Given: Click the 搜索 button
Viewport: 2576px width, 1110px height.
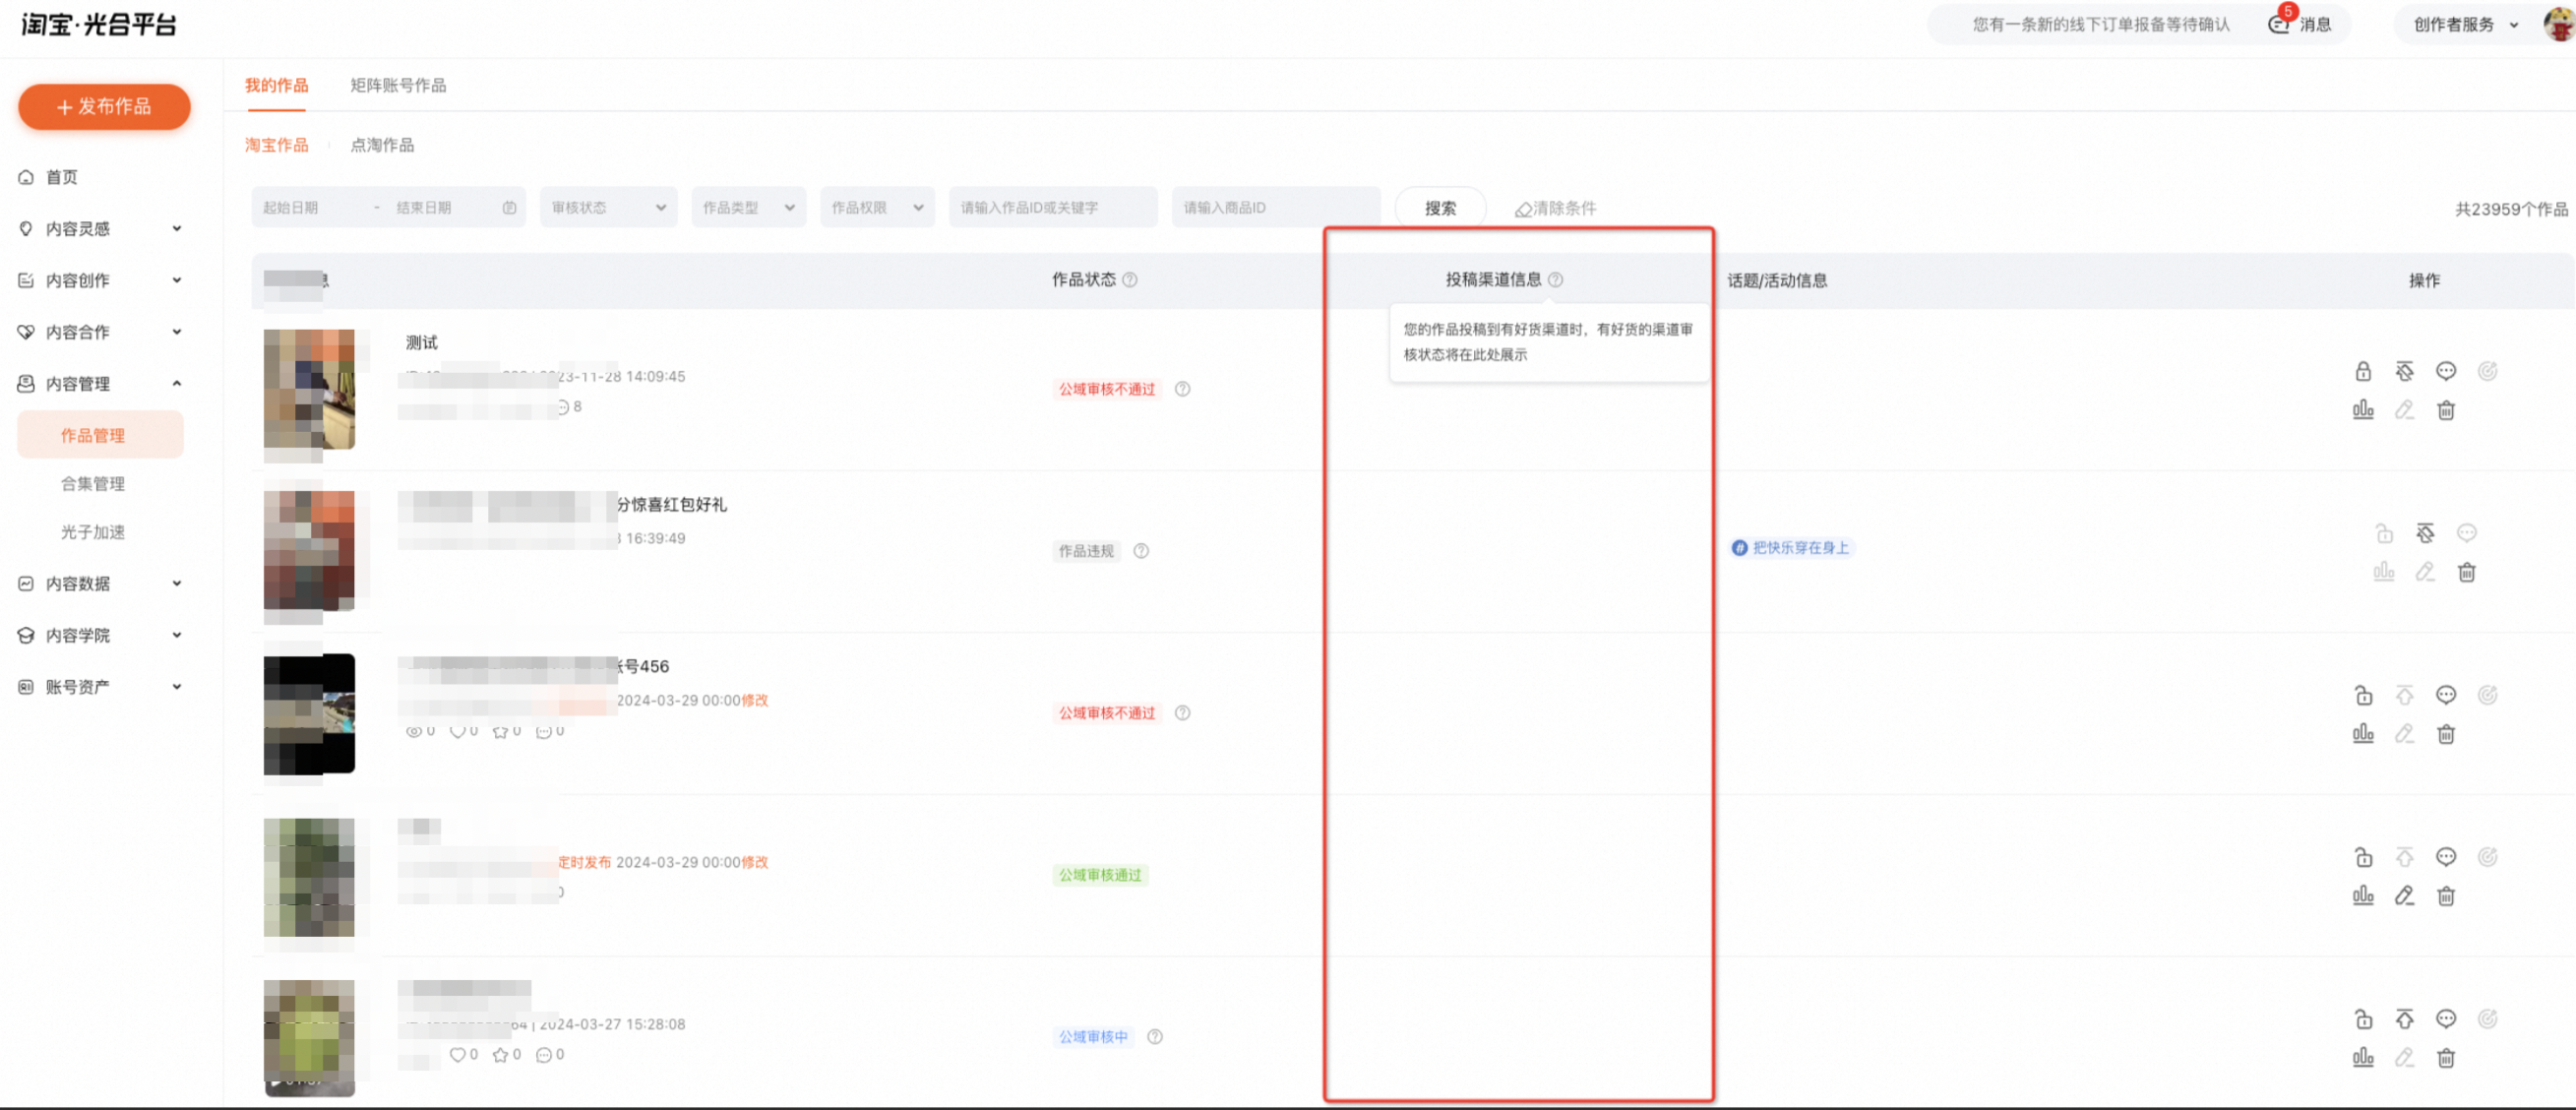Looking at the screenshot, I should (x=1440, y=208).
